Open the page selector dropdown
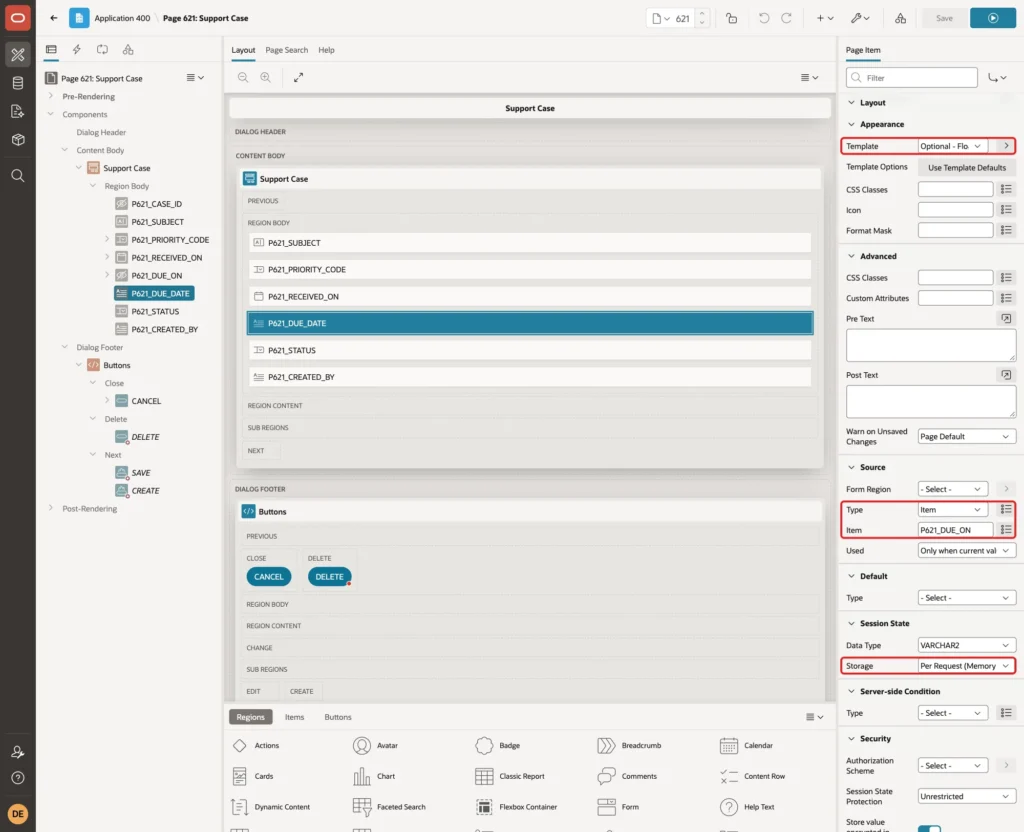The width and height of the screenshot is (1024, 832). click(x=661, y=18)
